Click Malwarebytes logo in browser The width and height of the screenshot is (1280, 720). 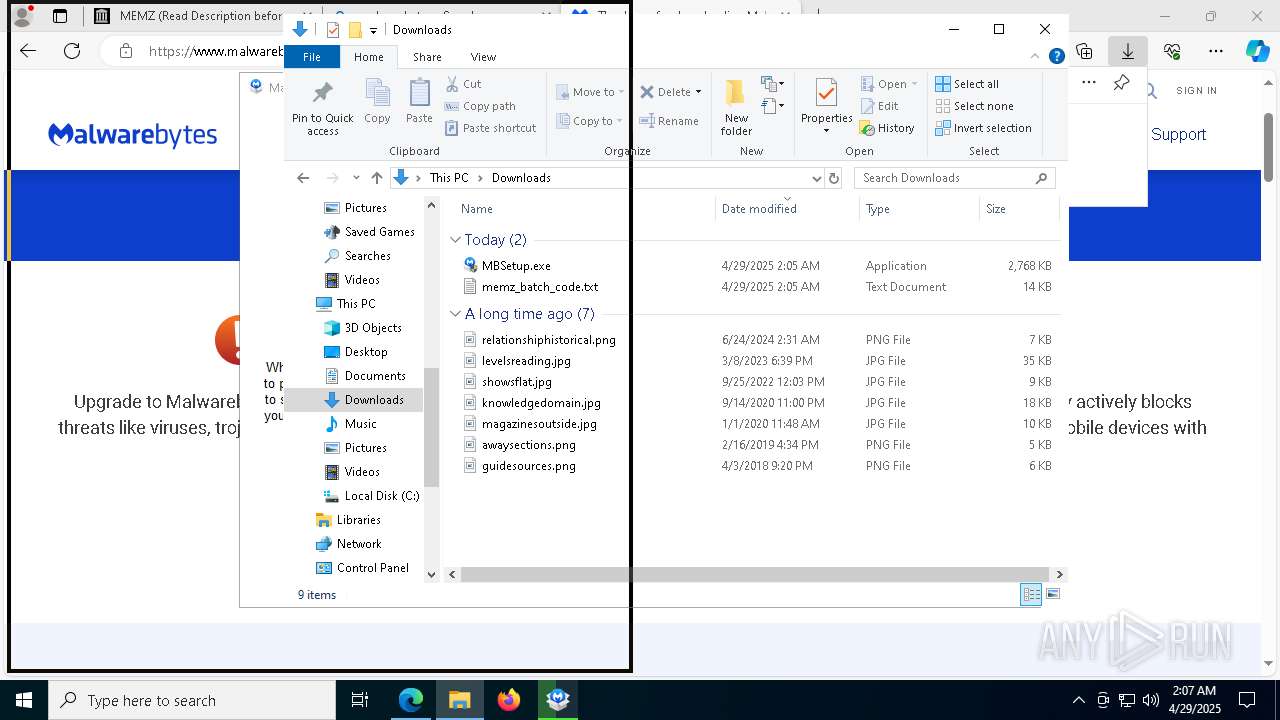click(x=132, y=134)
